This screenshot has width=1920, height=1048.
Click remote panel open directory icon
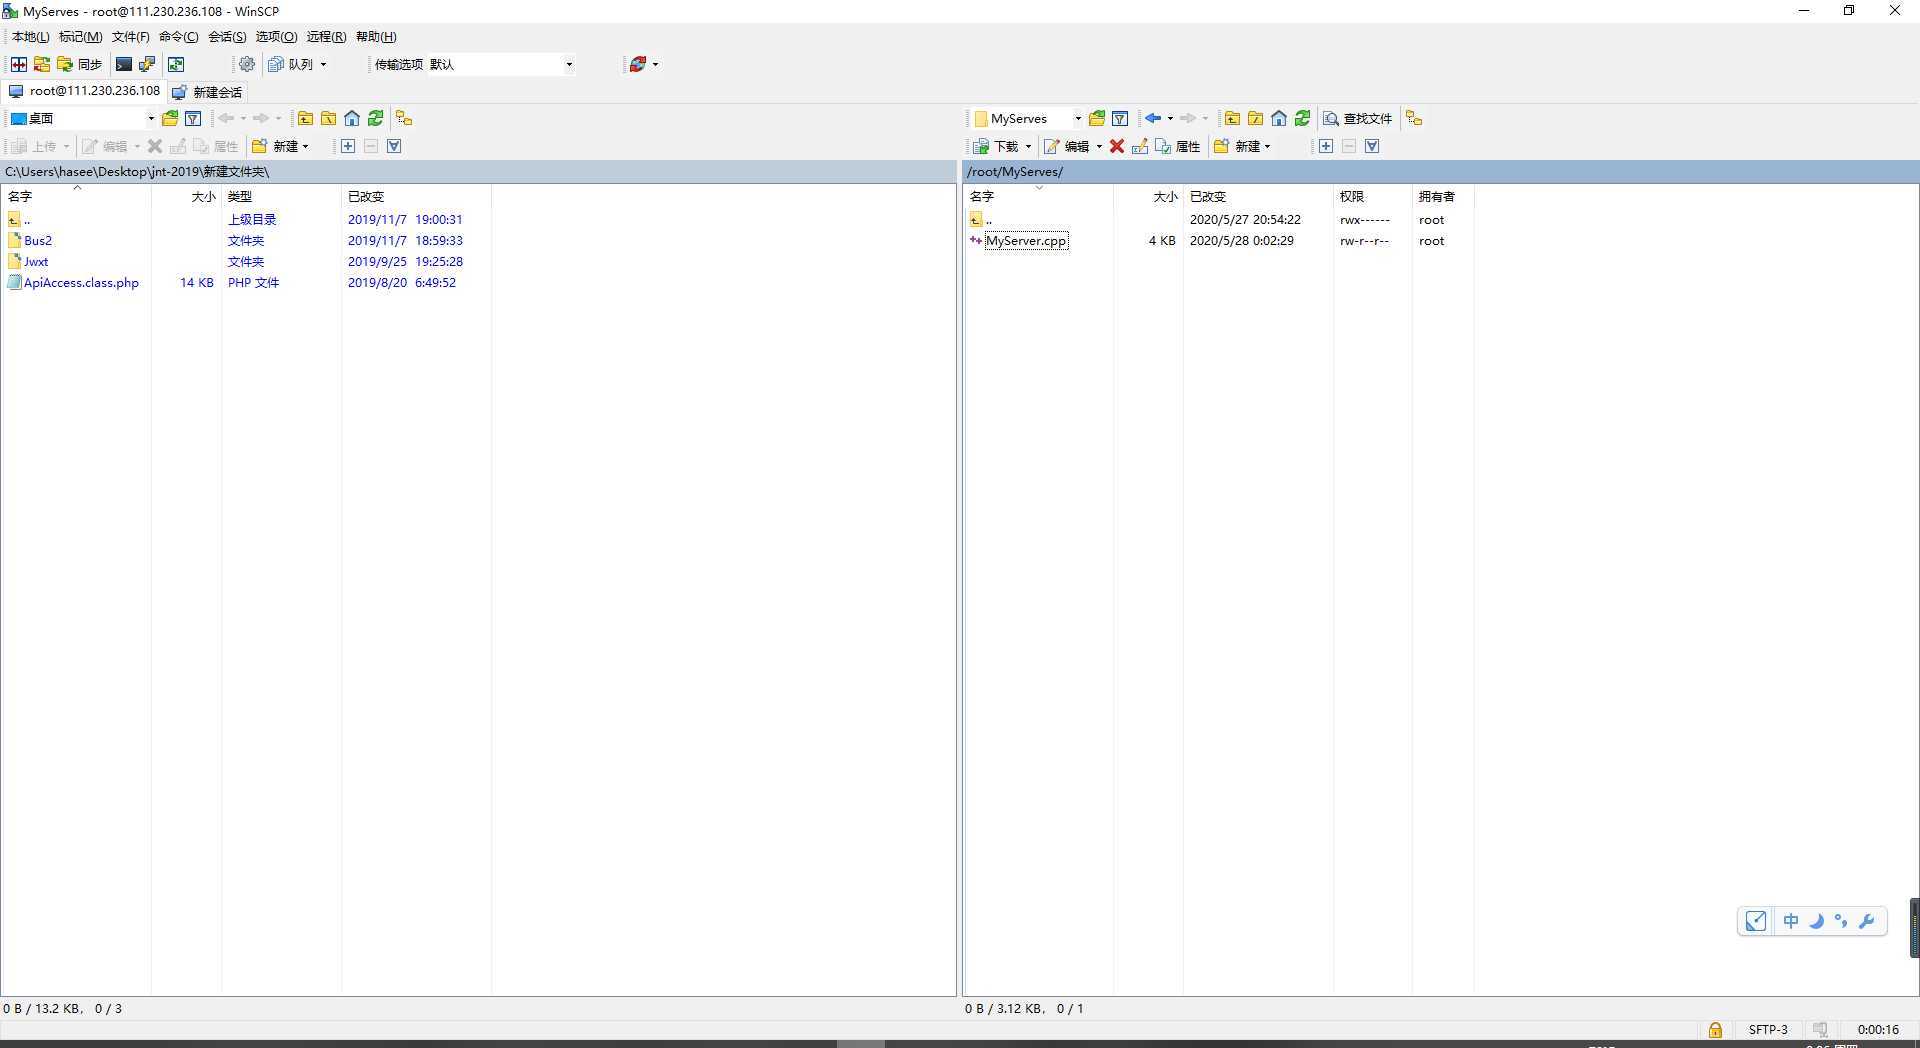pyautogui.click(x=1097, y=118)
